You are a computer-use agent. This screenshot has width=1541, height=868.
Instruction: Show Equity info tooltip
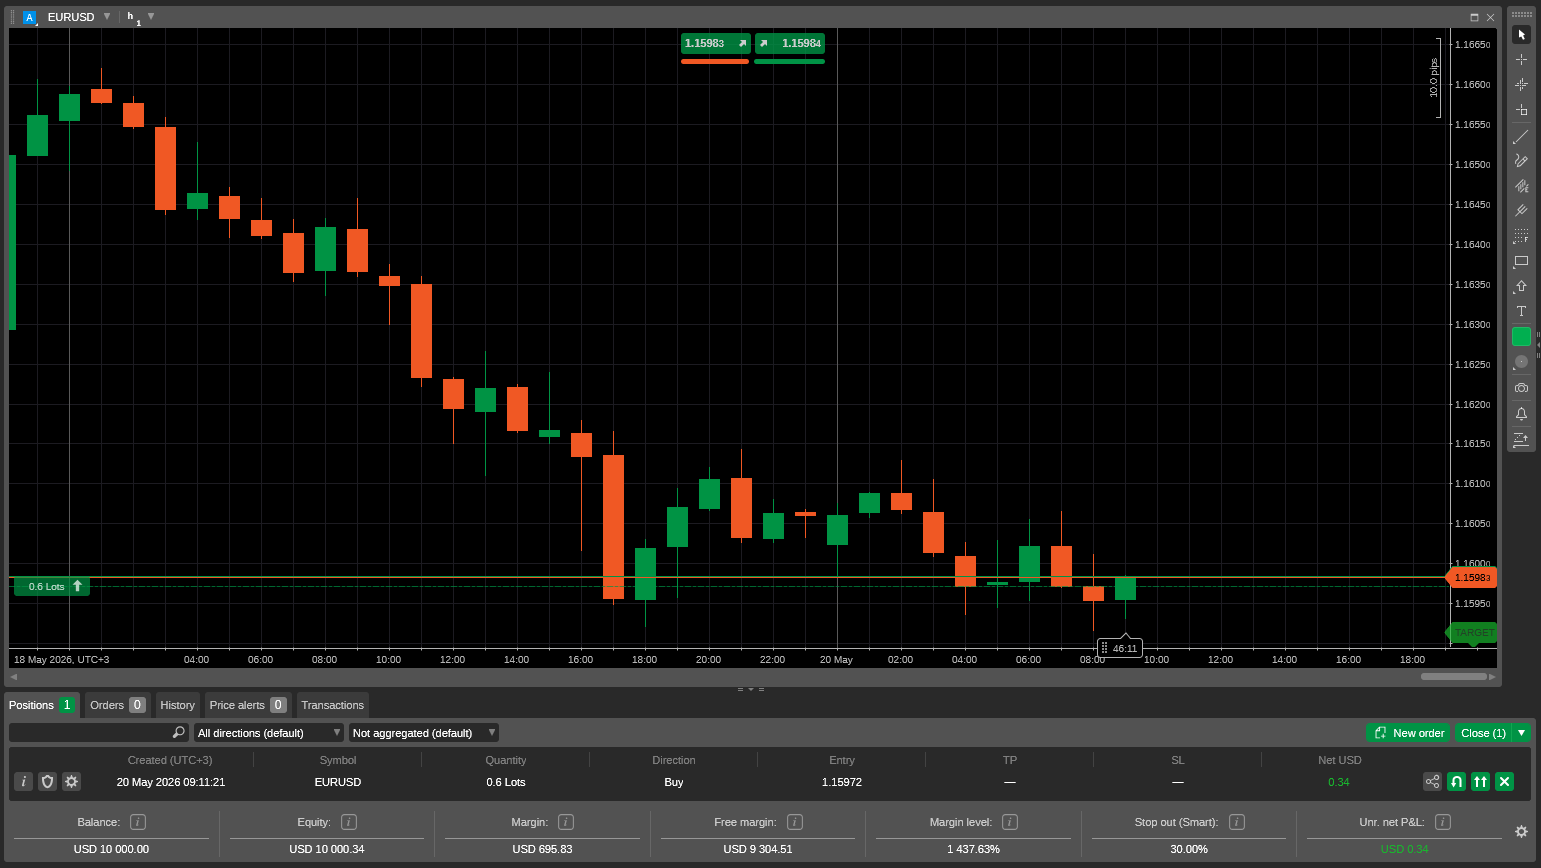349,822
